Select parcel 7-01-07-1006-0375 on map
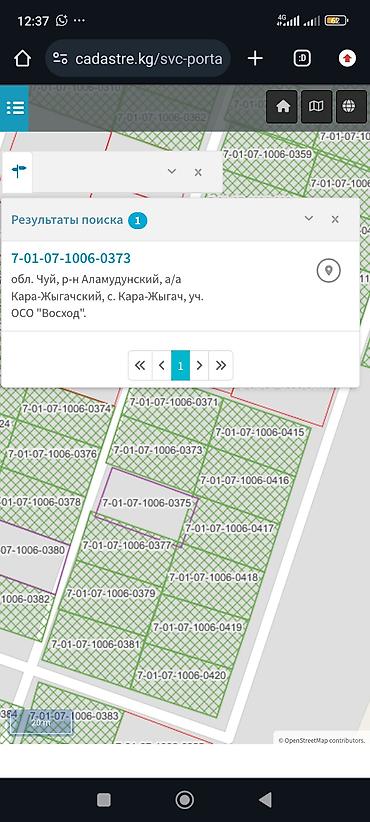 147,503
